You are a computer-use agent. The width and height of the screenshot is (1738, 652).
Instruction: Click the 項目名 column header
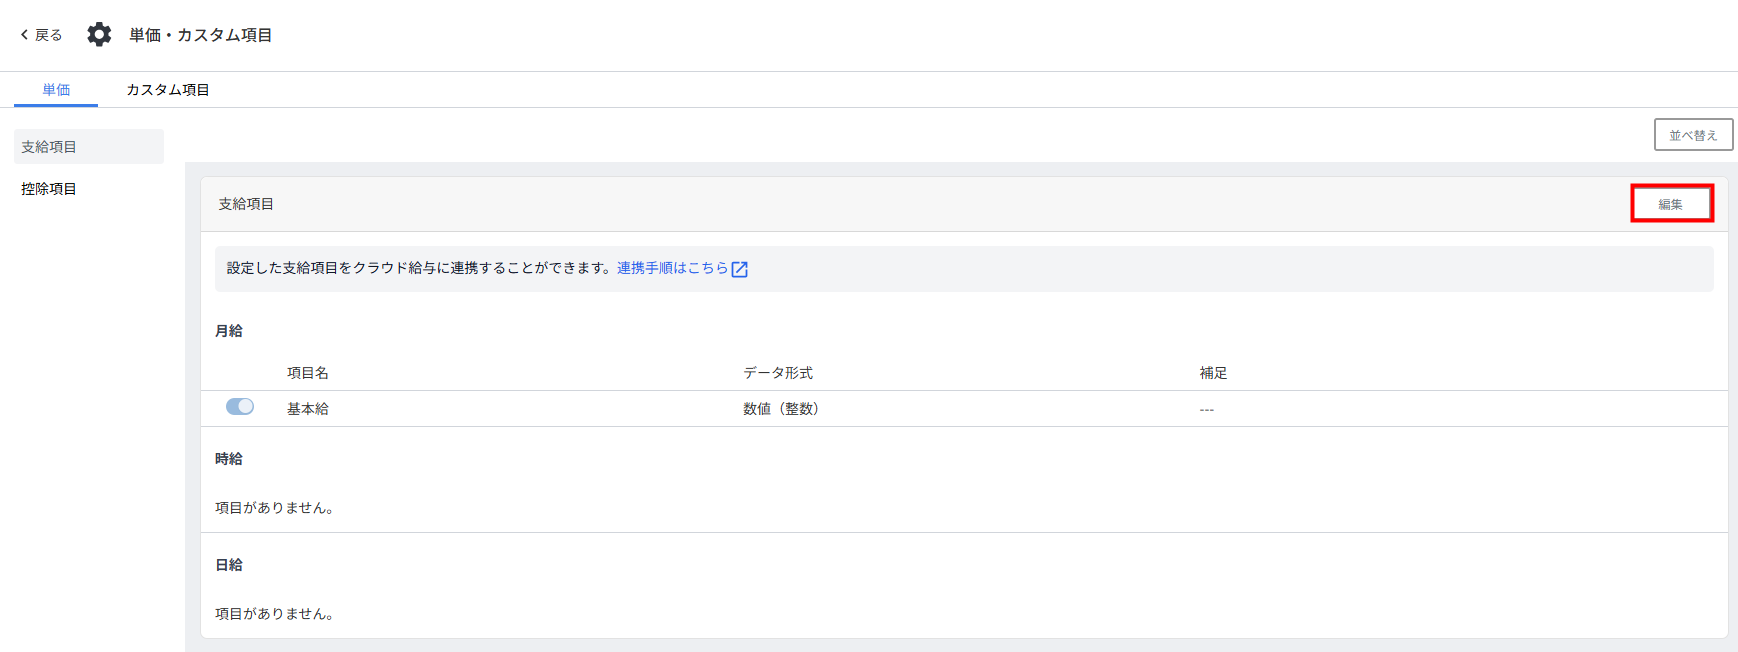pyautogui.click(x=308, y=373)
